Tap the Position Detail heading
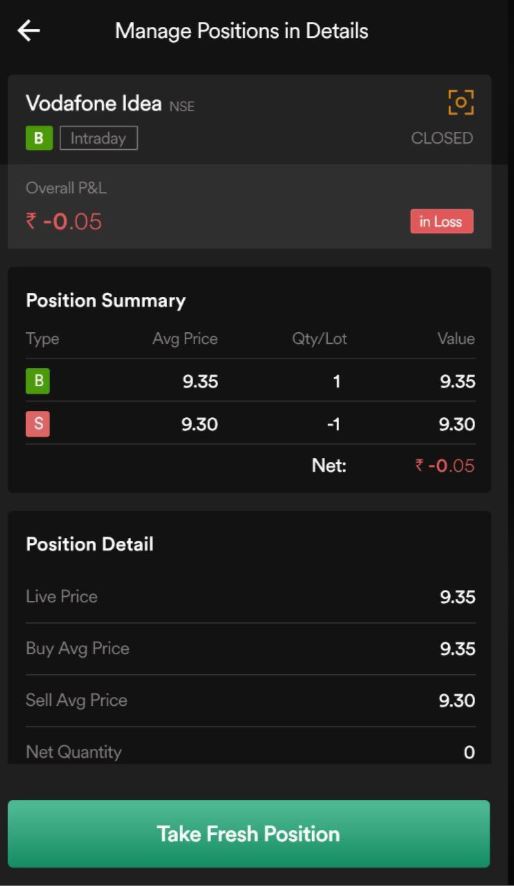The height and width of the screenshot is (886, 514). click(90, 544)
